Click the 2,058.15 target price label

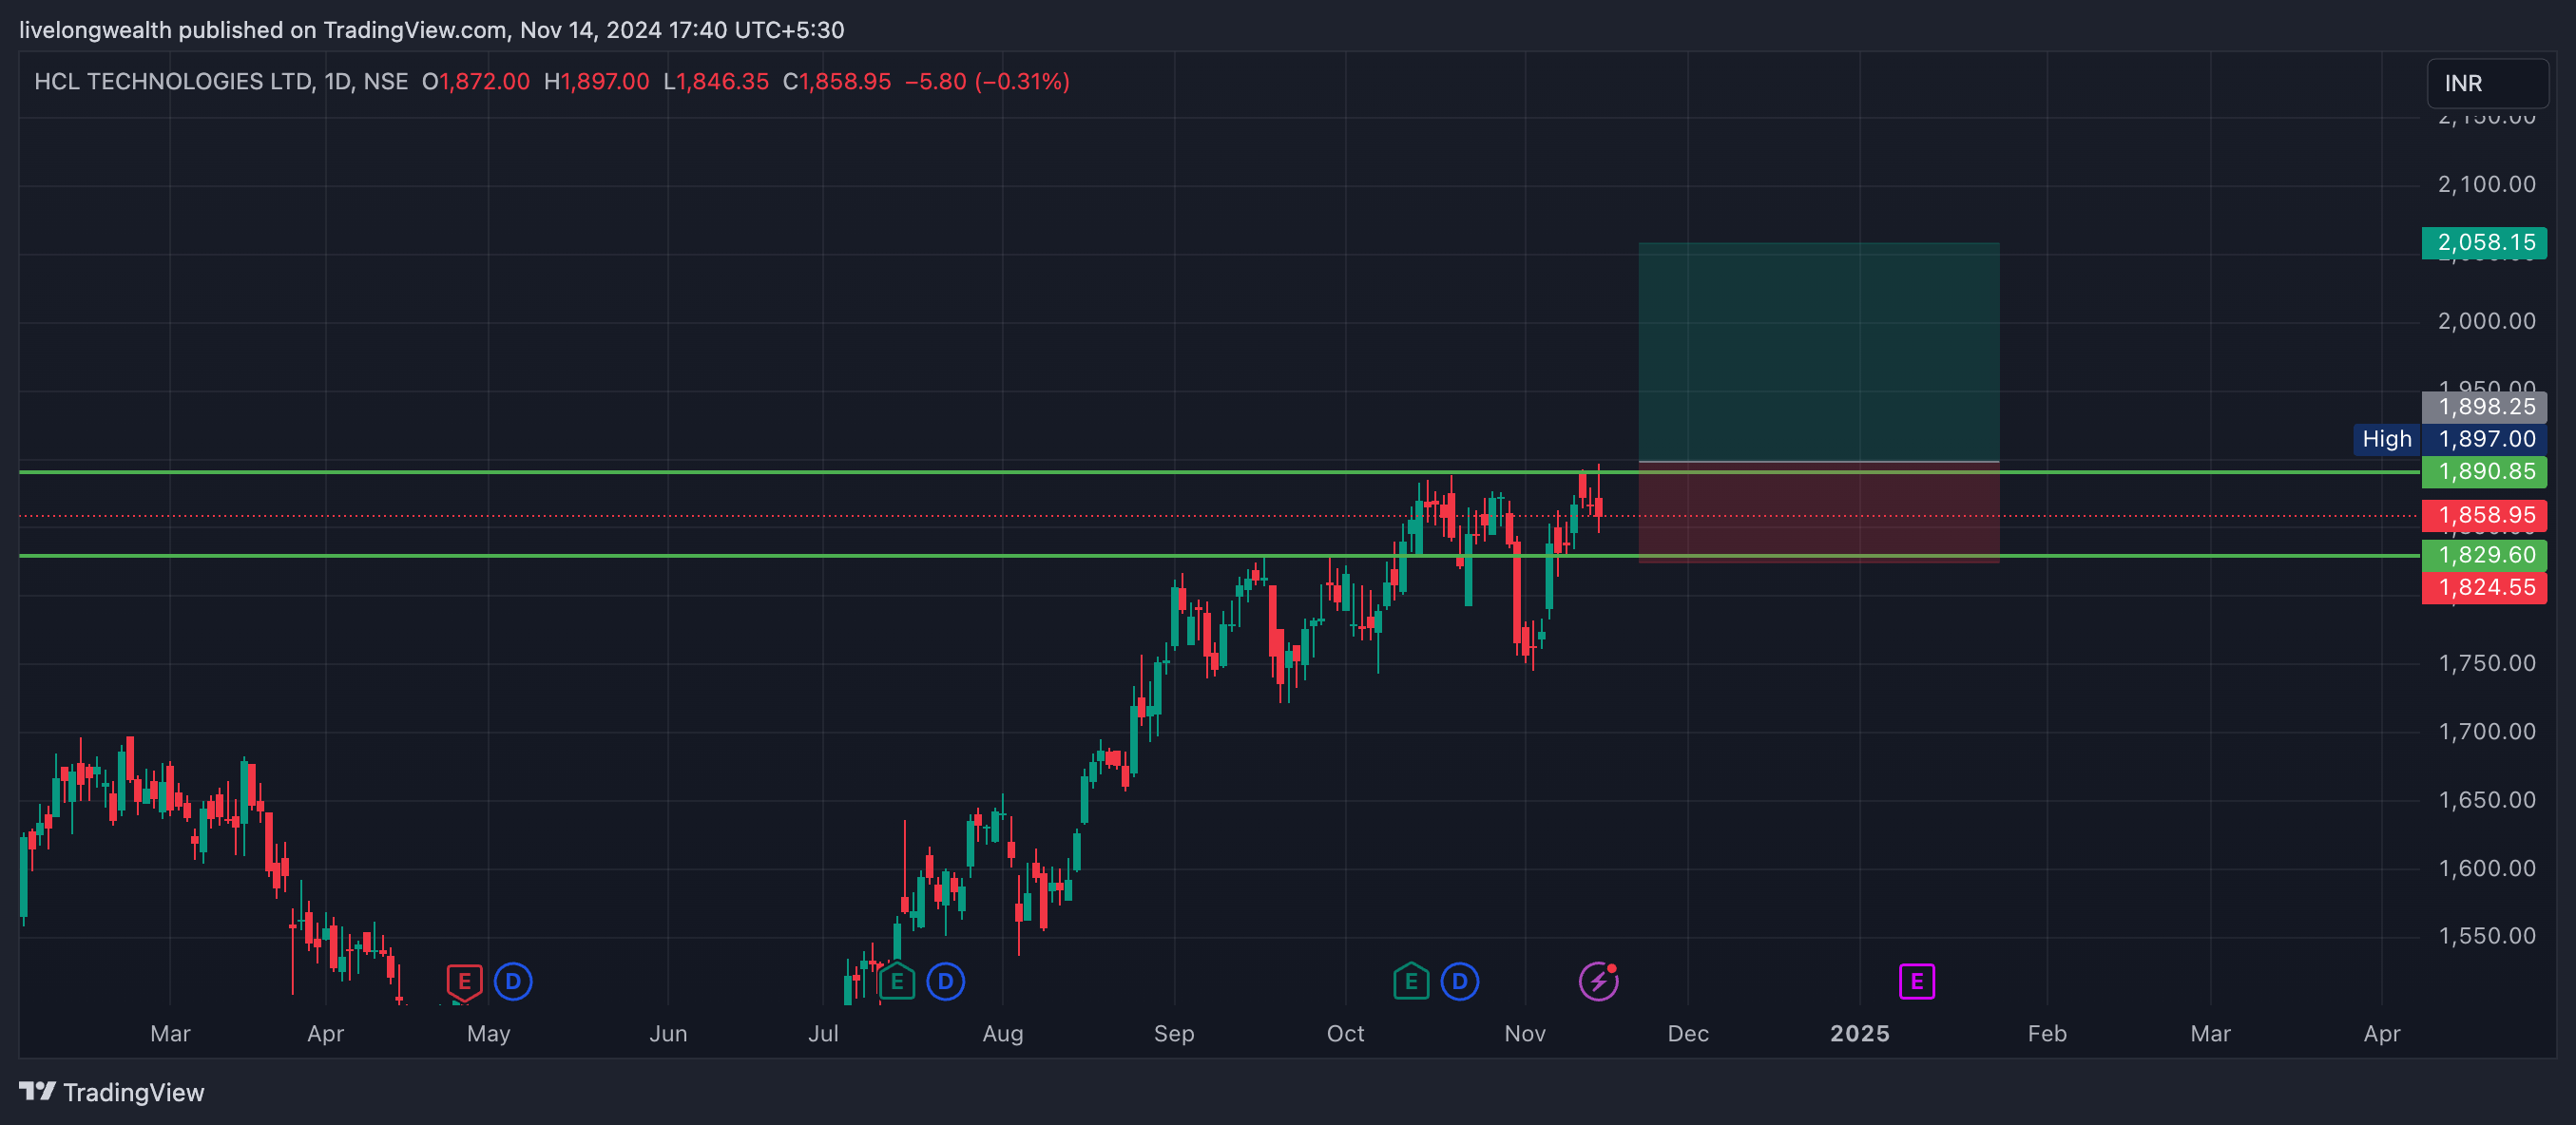tap(2485, 243)
